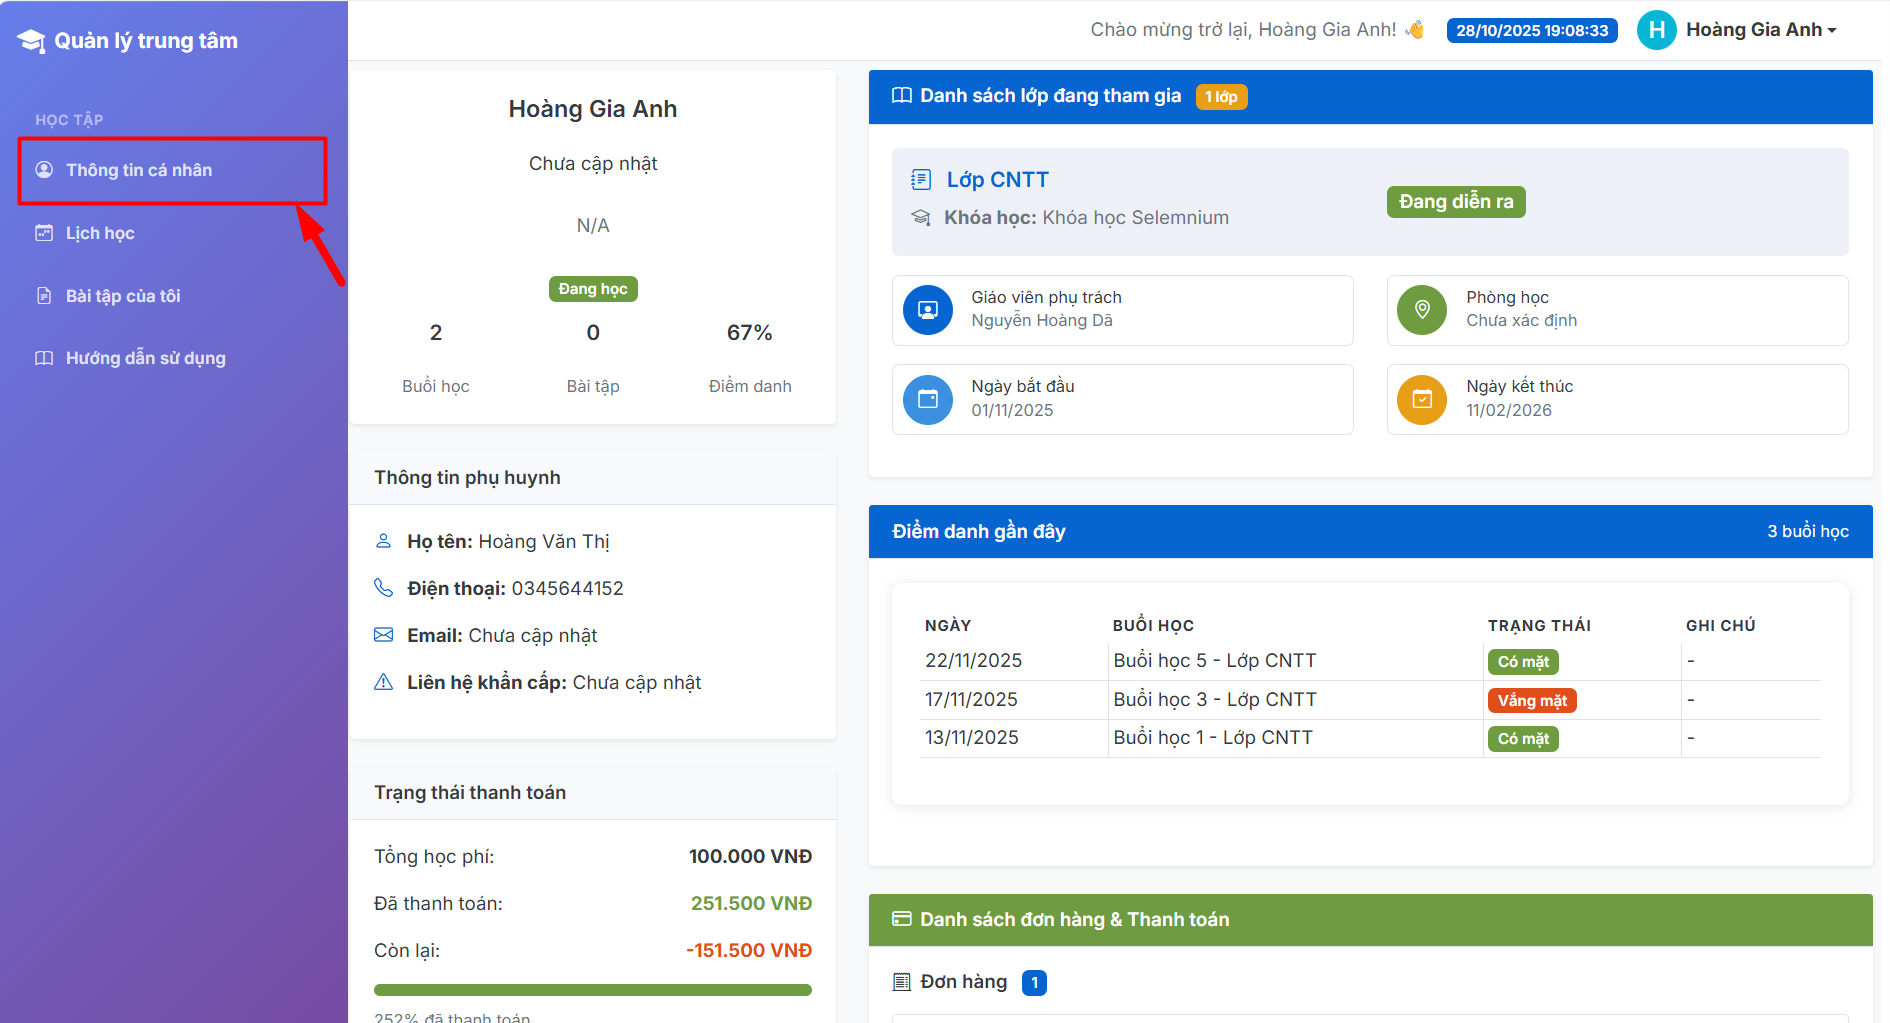1890x1023 pixels.
Task: Click the graduation cap logo icon
Action: coord(31,41)
